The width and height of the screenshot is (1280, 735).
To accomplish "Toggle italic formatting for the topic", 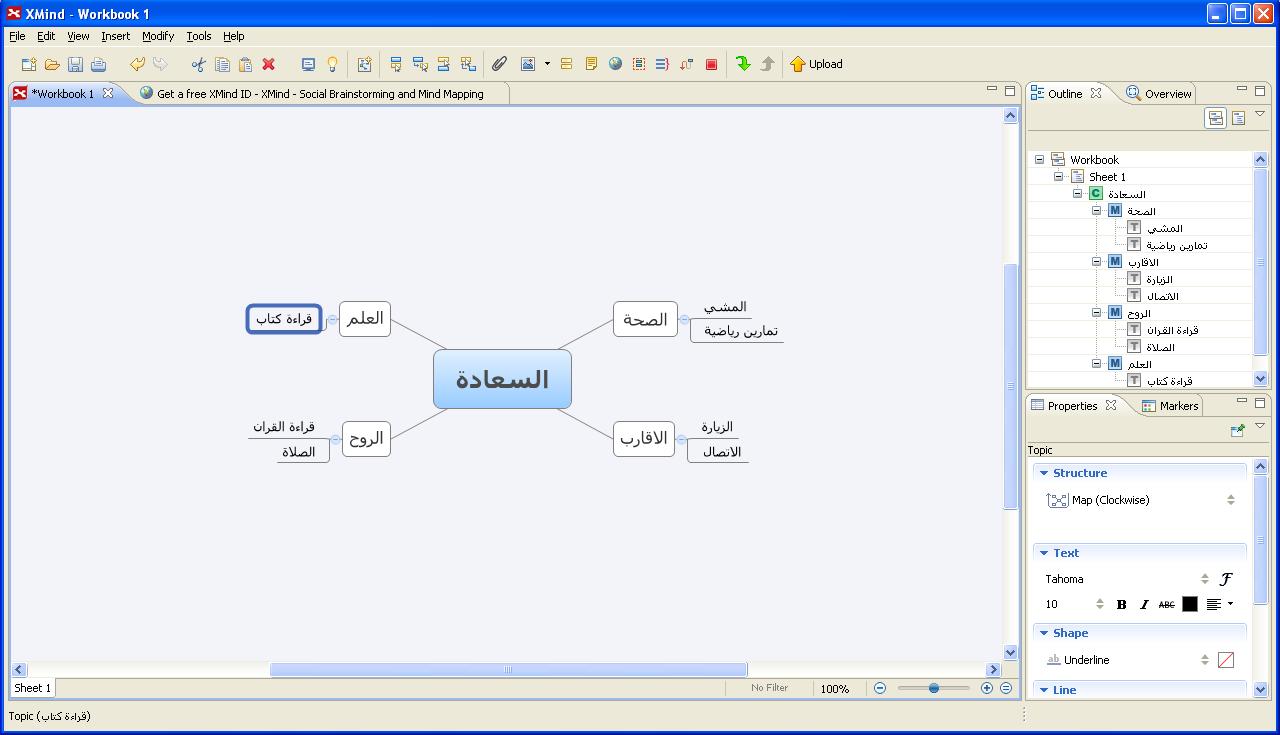I will [x=1144, y=604].
